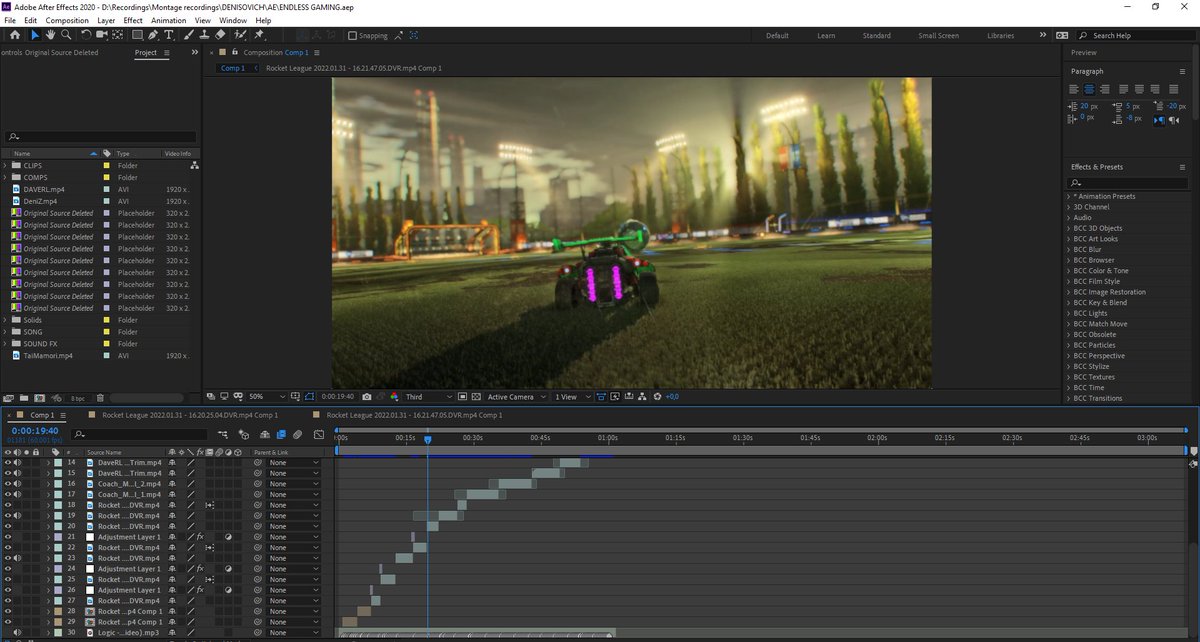Expand the CLIPS folder in Project
This screenshot has width=1200, height=642.
point(5,165)
